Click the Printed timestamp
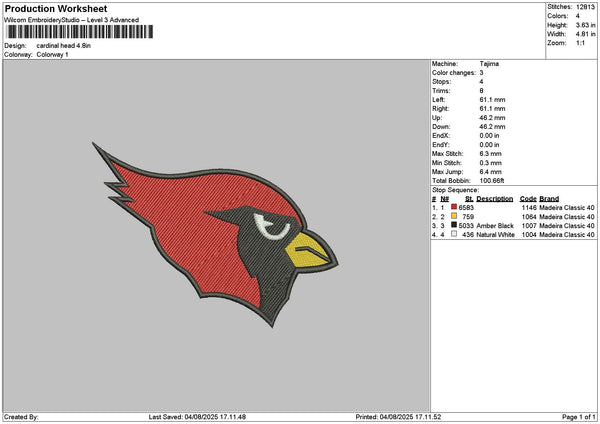Screen dimensions: 600x424 pos(398,417)
